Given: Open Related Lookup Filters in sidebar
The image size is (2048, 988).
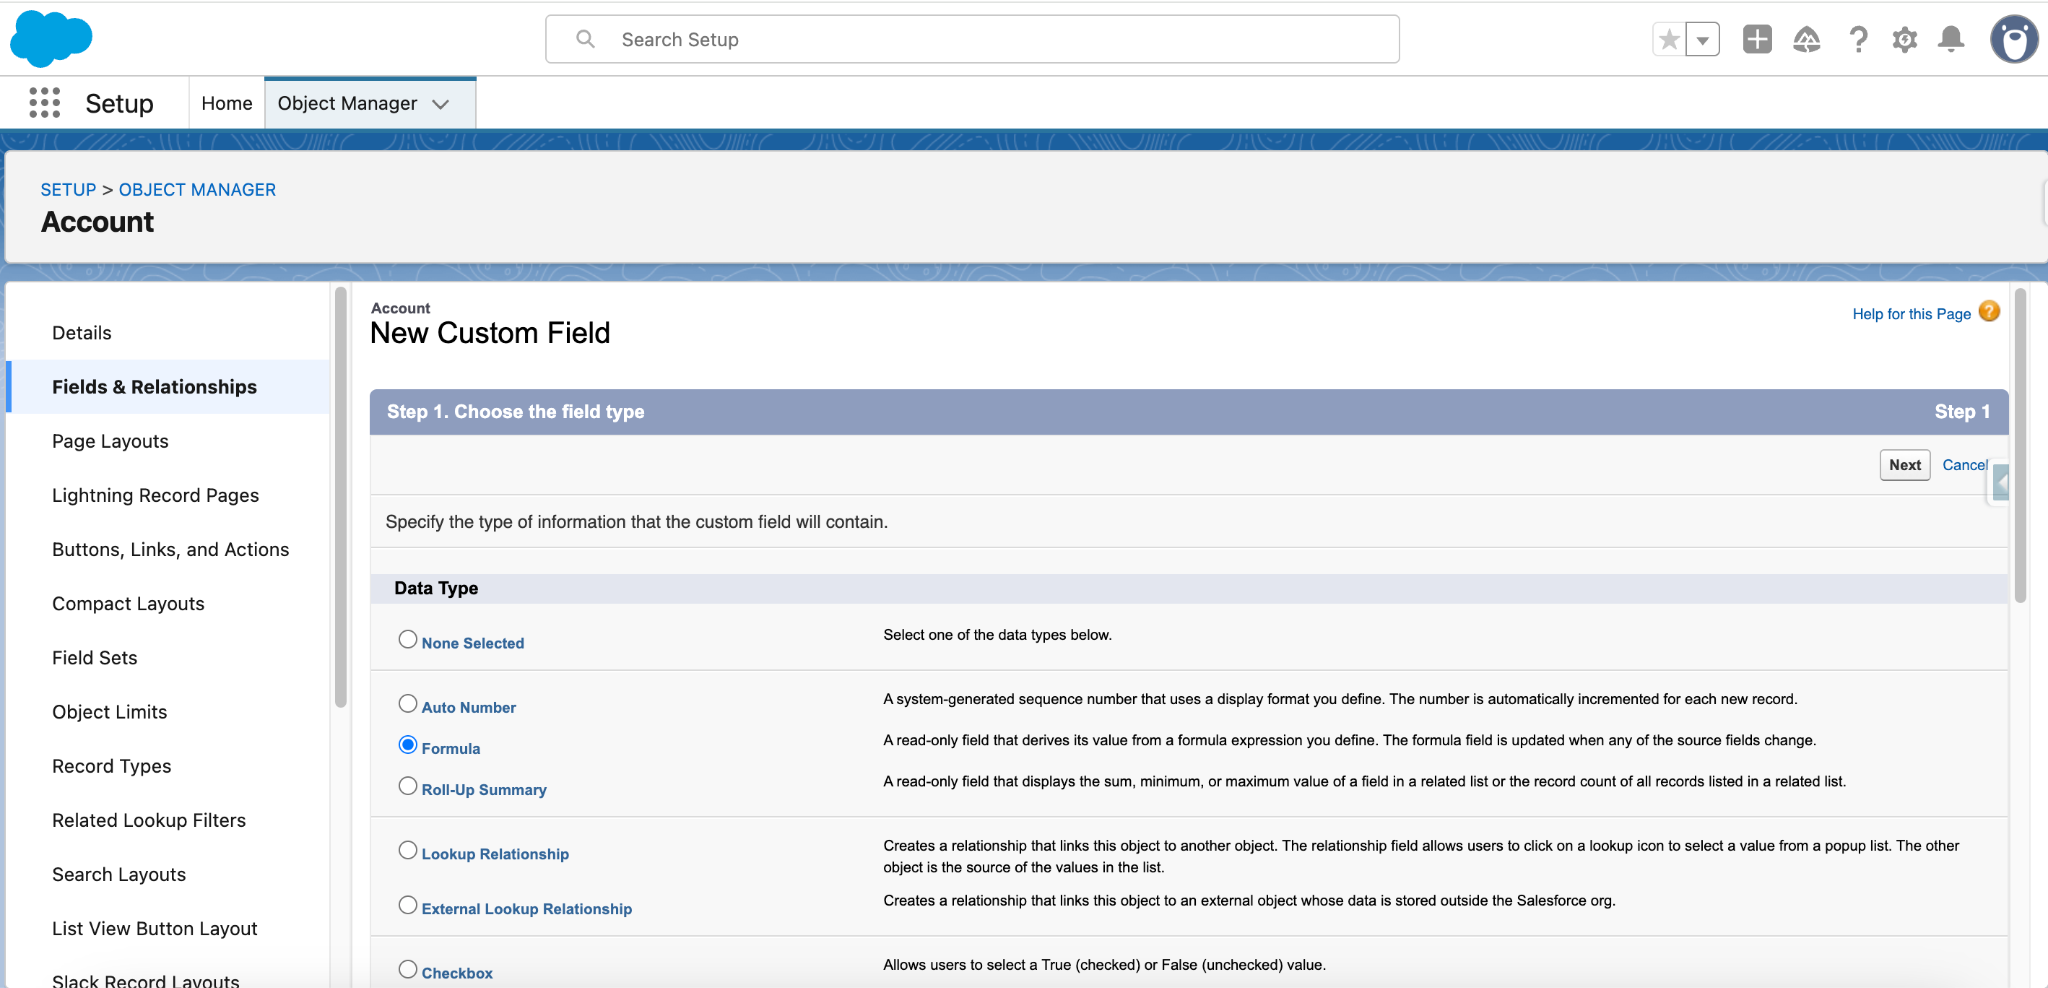Looking at the screenshot, I should [168, 820].
